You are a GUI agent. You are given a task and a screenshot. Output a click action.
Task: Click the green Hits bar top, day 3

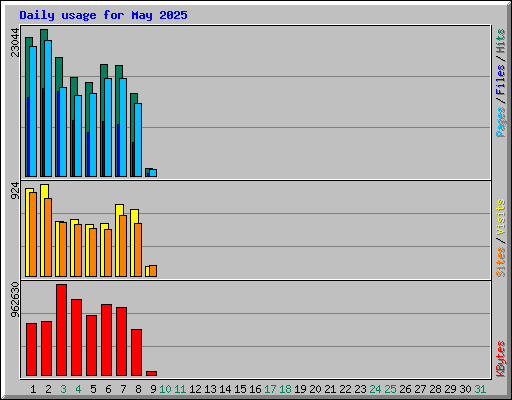(x=59, y=72)
